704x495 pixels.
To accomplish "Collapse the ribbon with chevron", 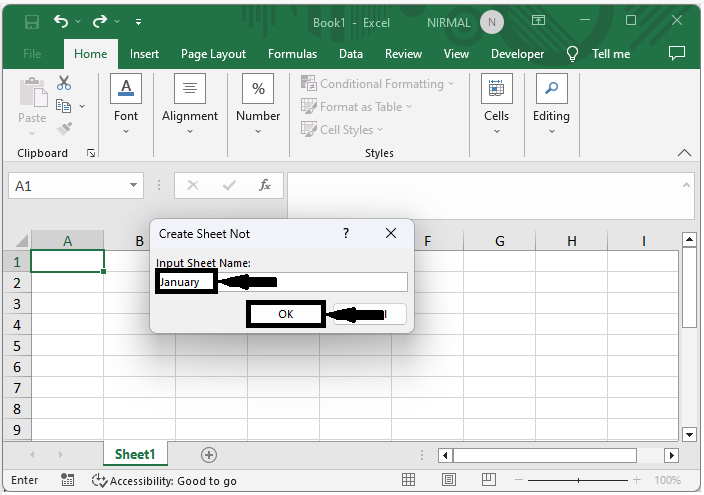I will [x=684, y=153].
